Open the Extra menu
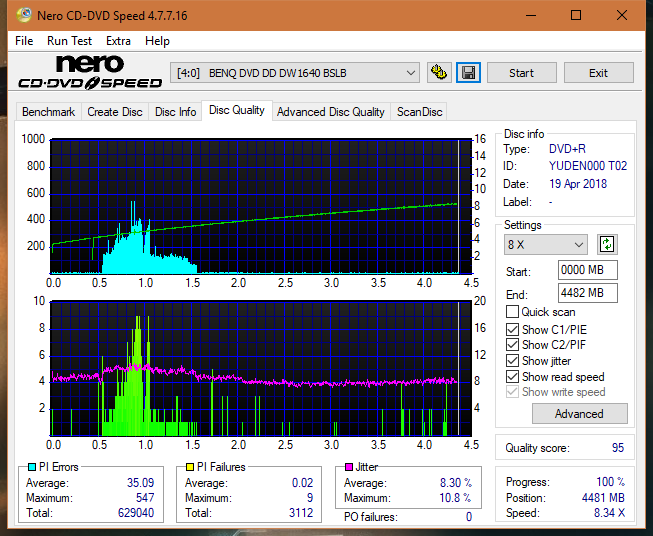653x536 pixels. [118, 41]
